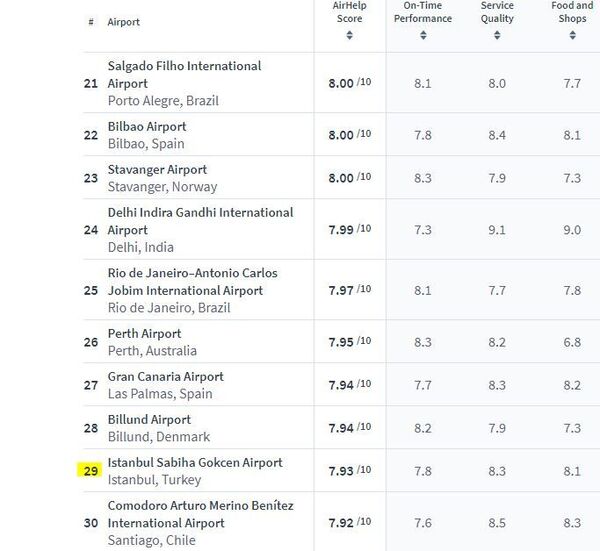
Task: Open Istanbul Sabiha Gokcen Airport entry
Action: coord(195,463)
